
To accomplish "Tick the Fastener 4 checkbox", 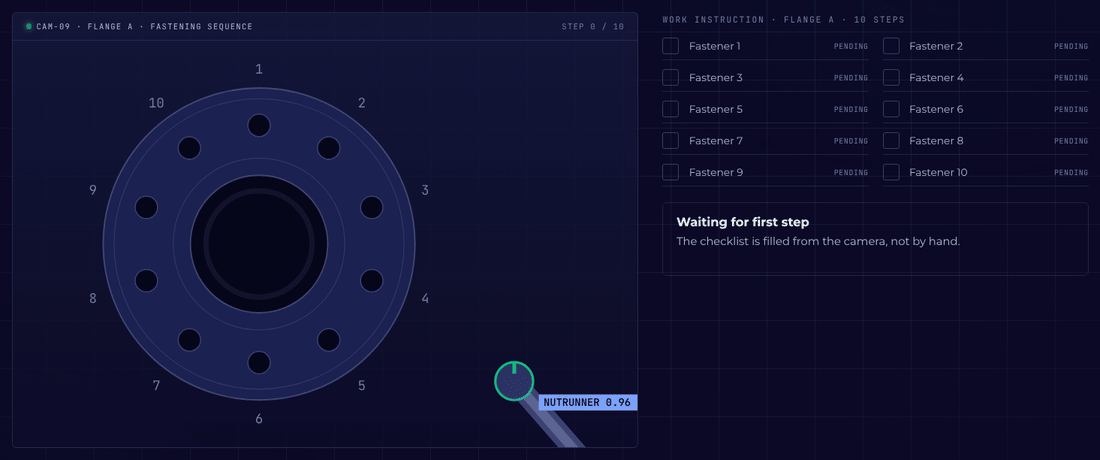I will [891, 78].
